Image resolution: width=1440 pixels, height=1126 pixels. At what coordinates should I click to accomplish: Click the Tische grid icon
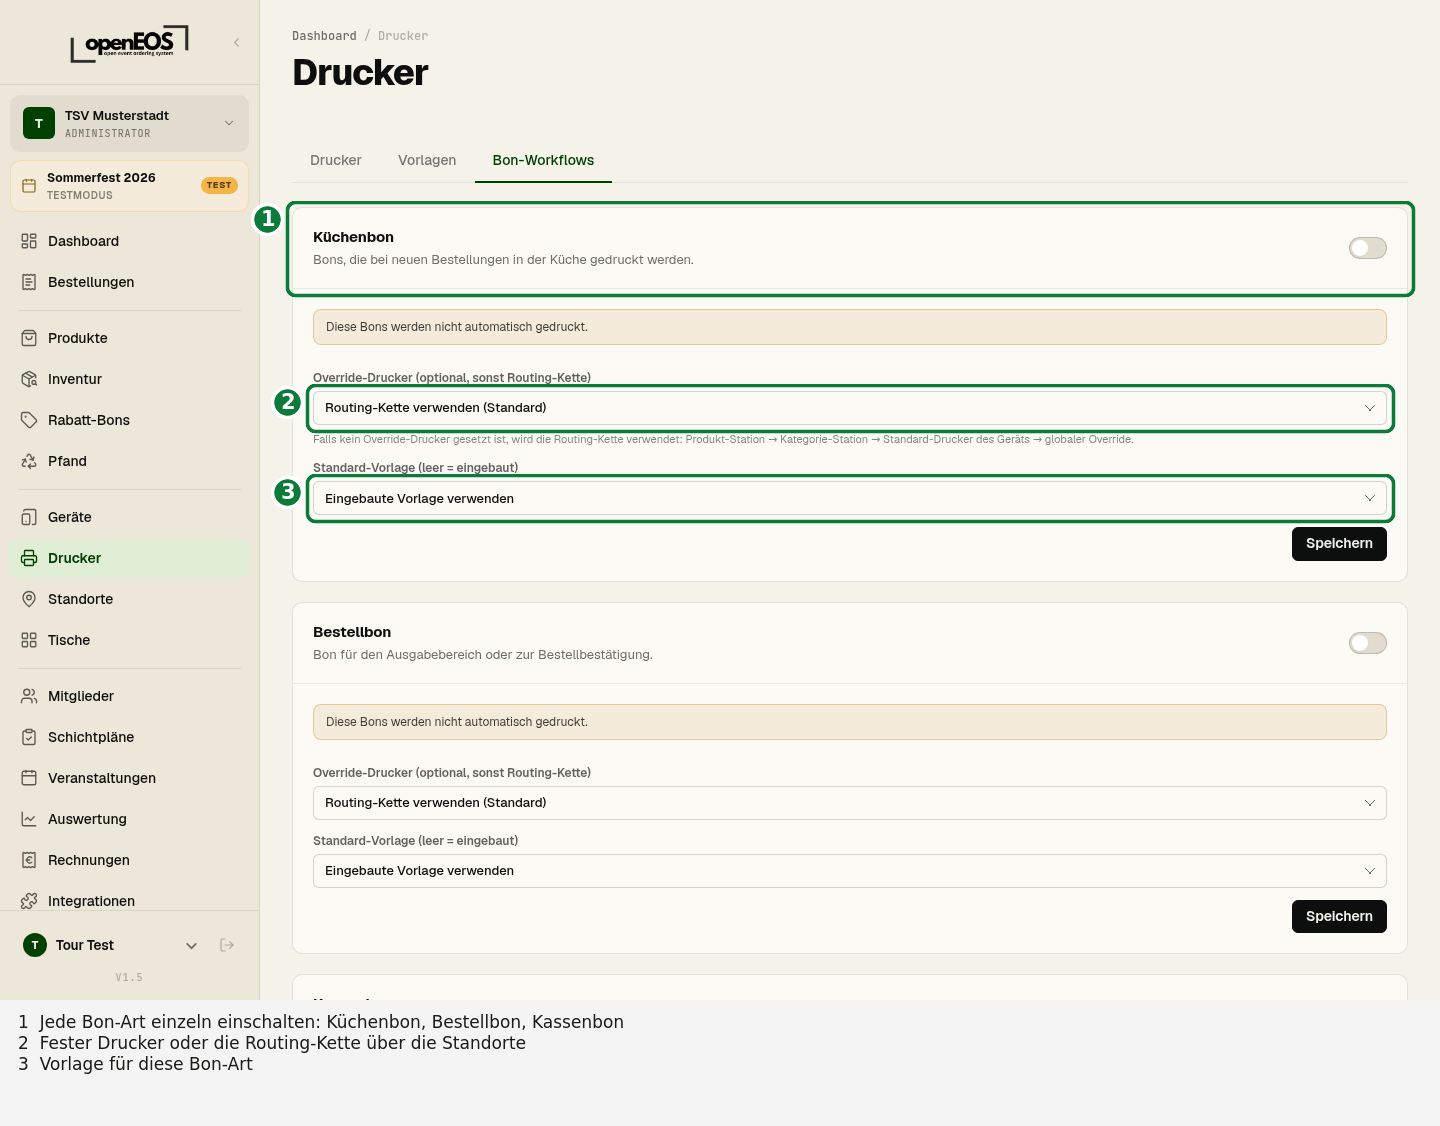29,640
